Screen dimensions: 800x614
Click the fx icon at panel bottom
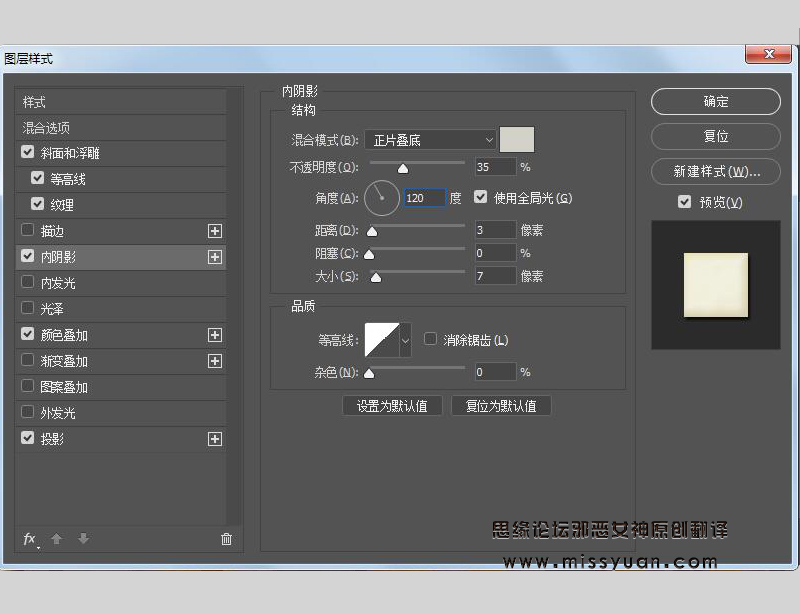point(29,539)
